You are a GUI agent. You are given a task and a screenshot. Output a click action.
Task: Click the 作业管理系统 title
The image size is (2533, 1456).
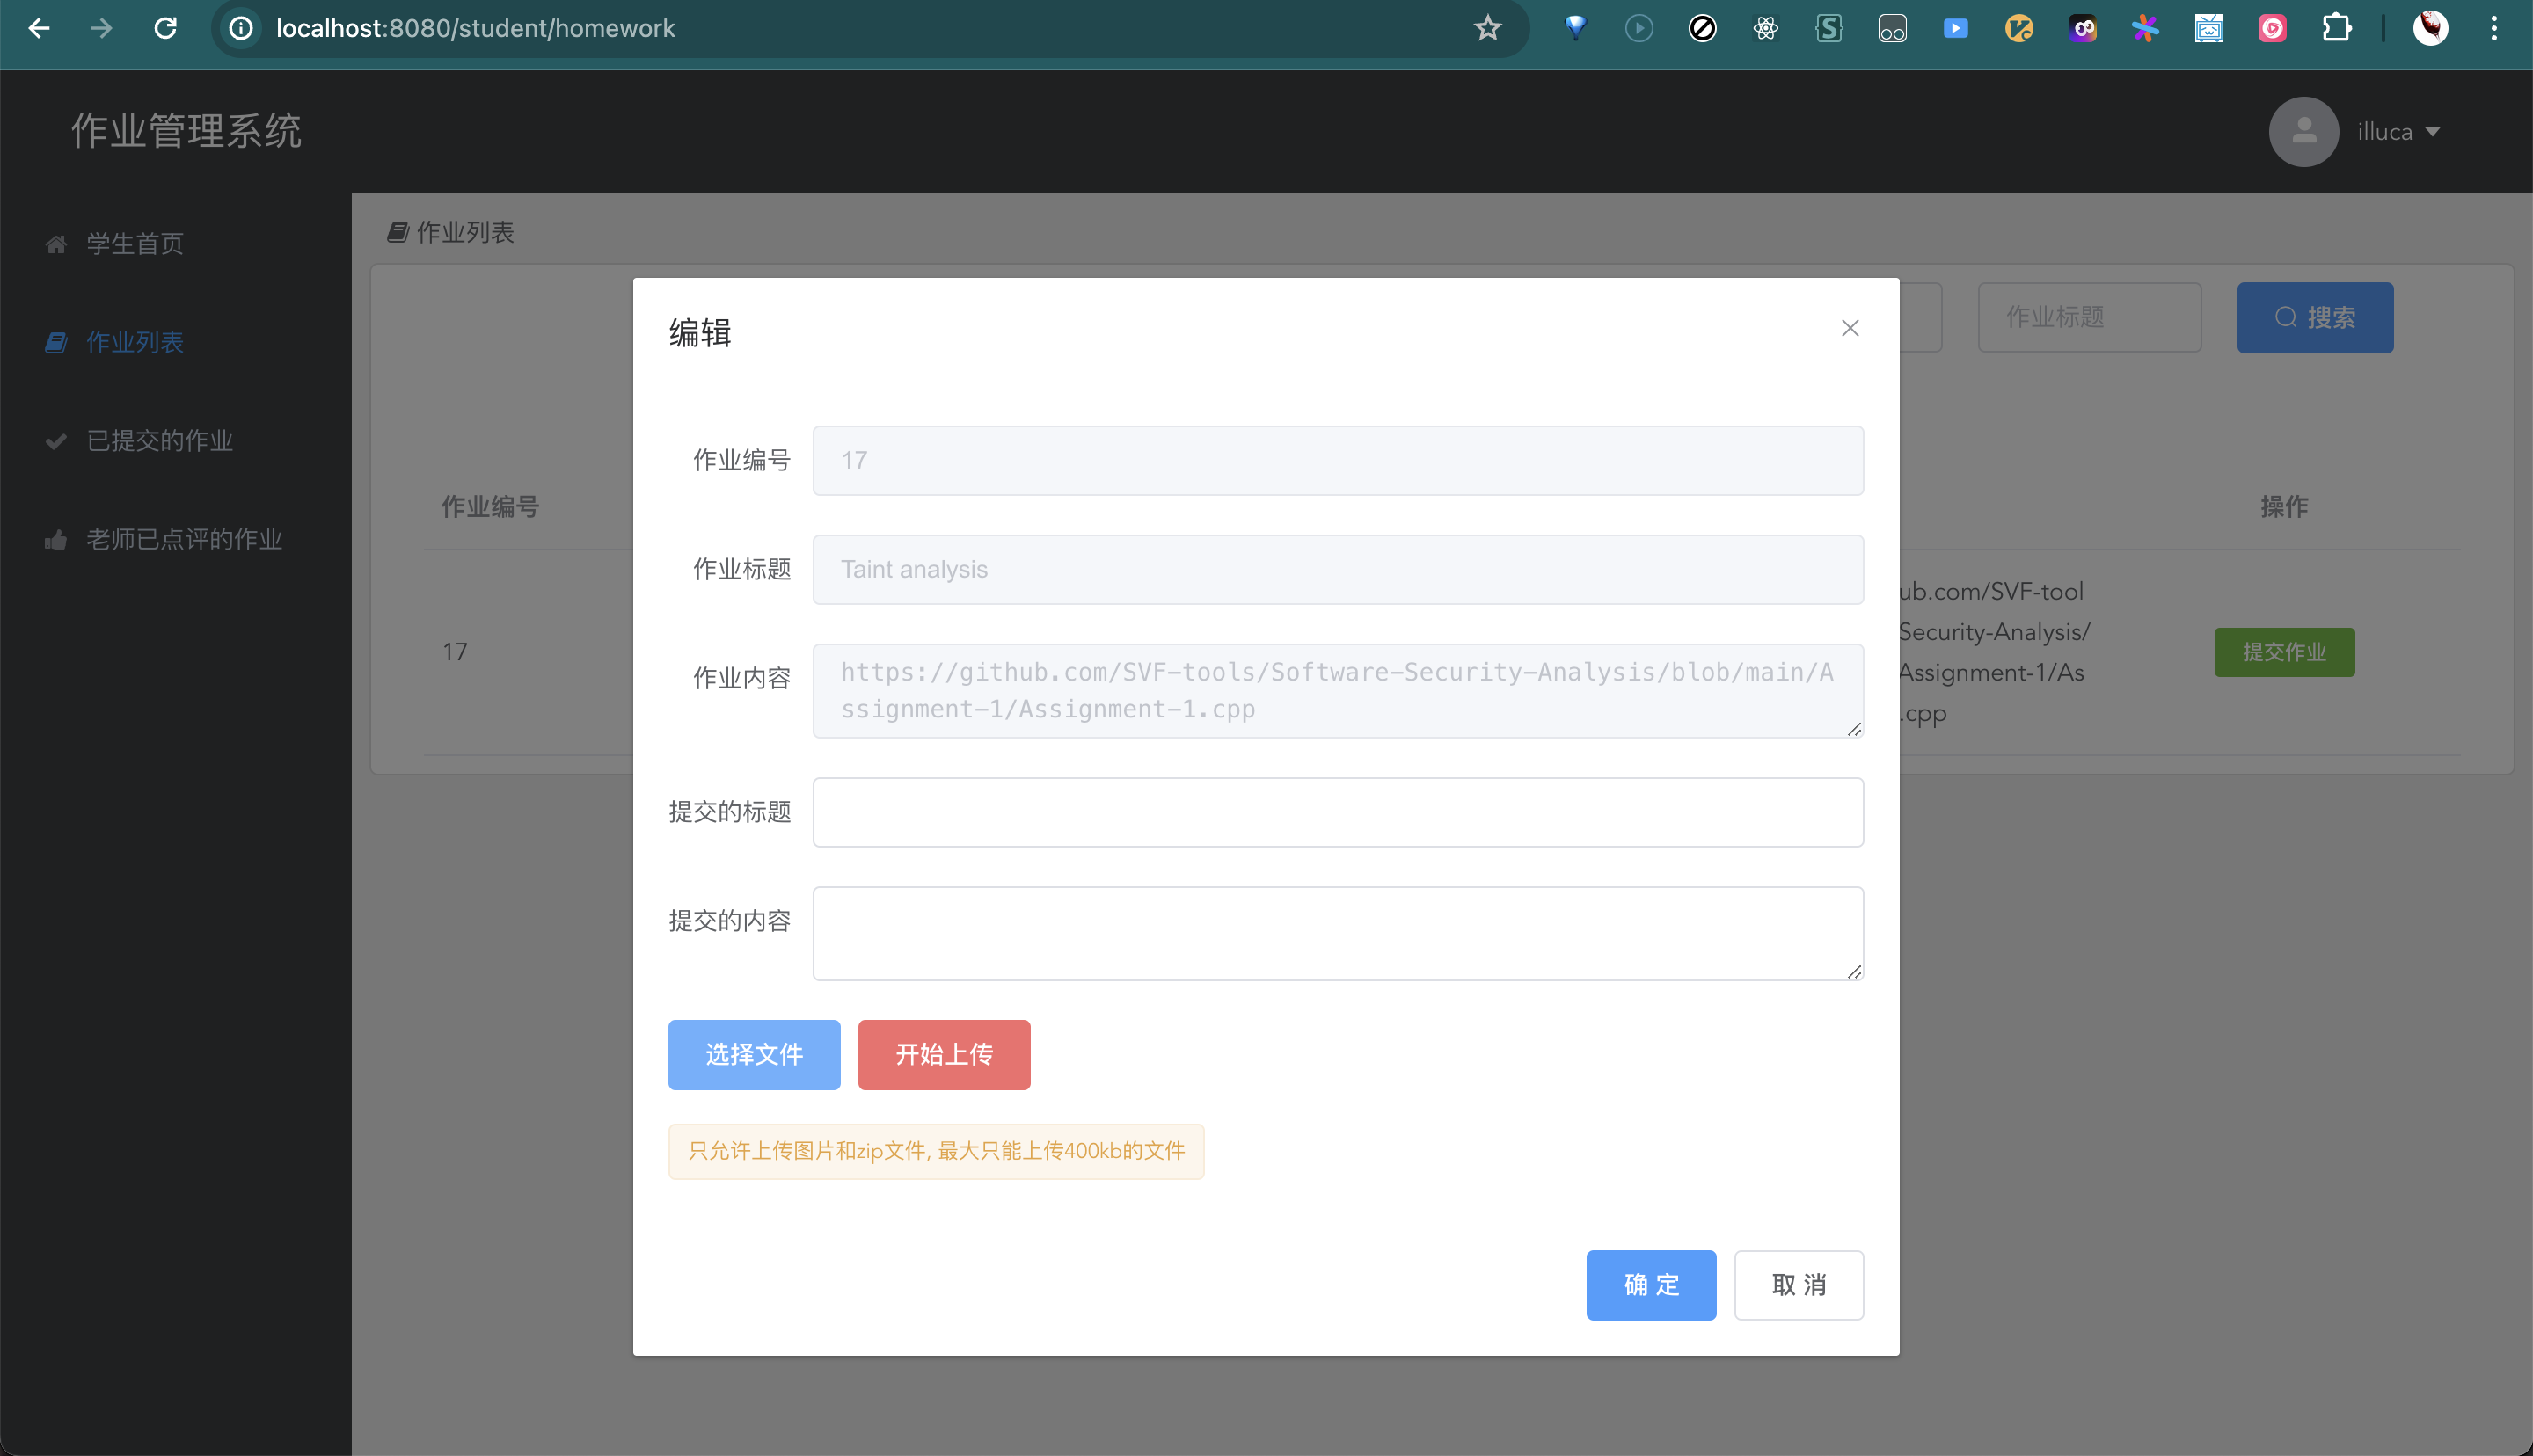pyautogui.click(x=186, y=131)
